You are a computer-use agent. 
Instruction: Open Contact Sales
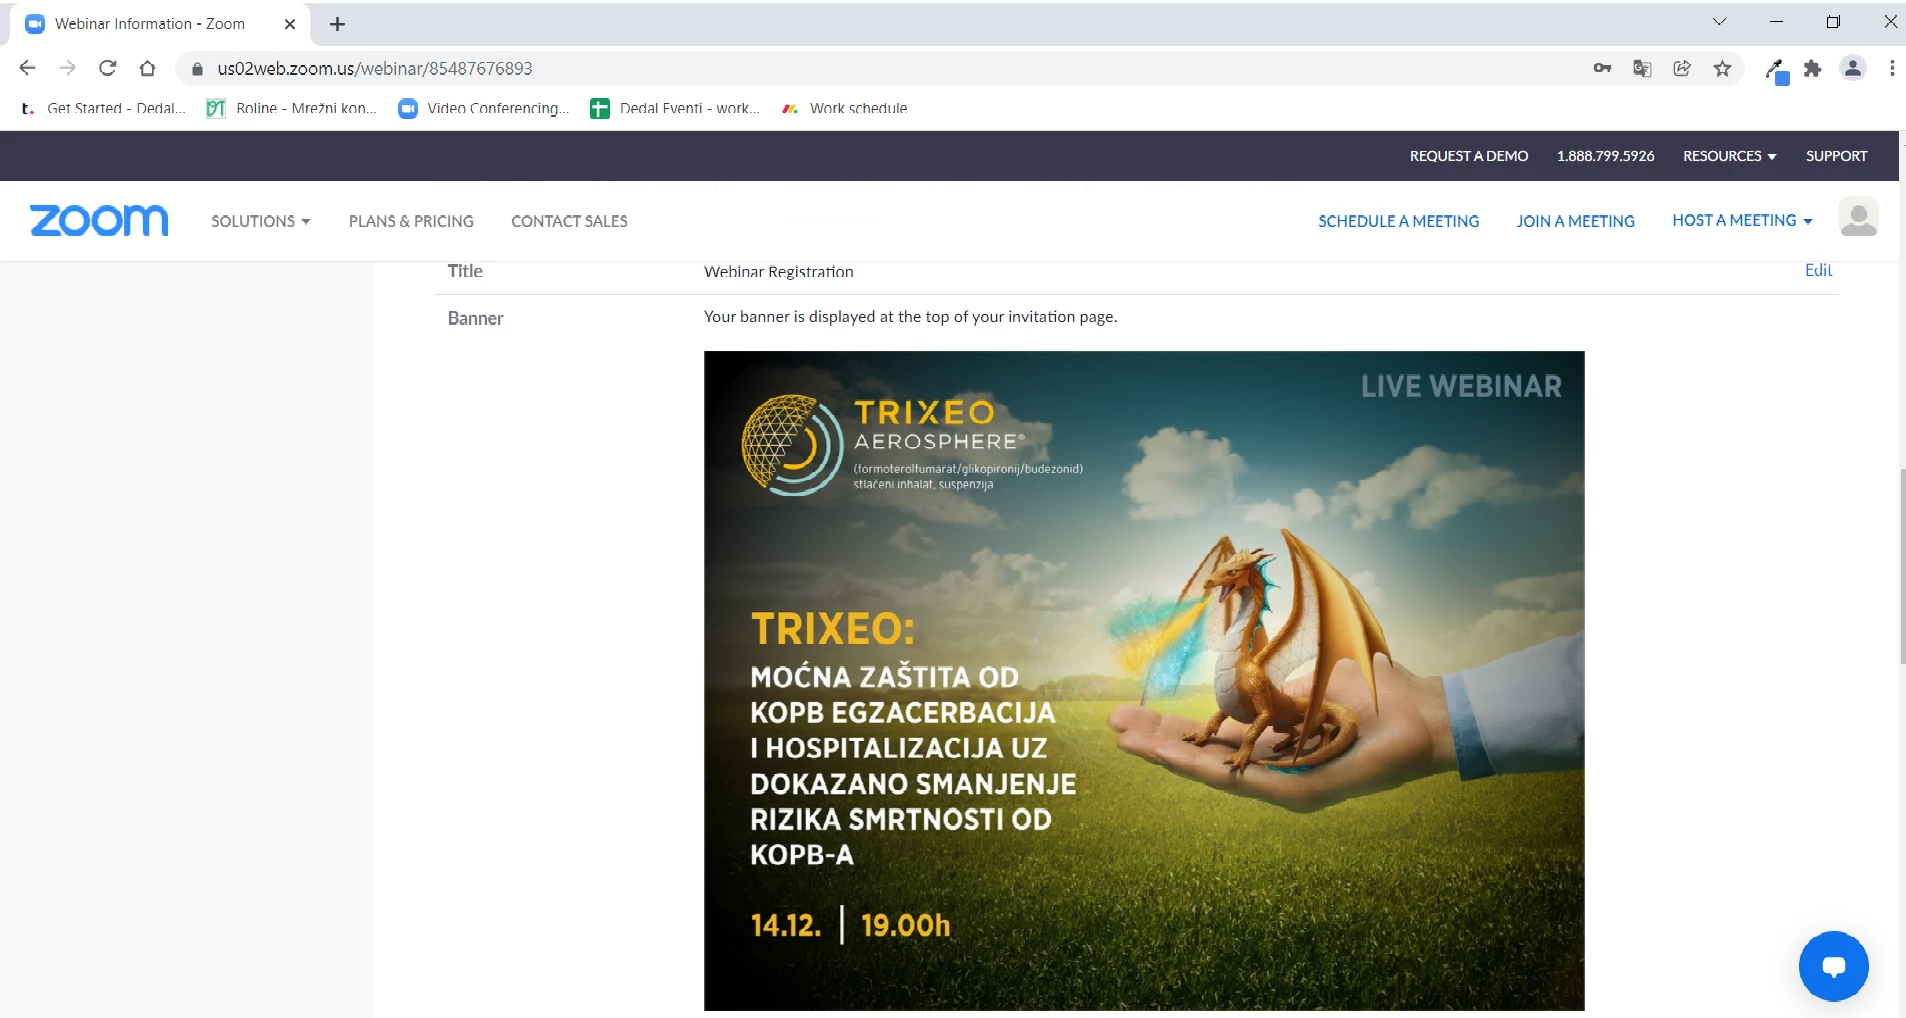click(x=569, y=221)
